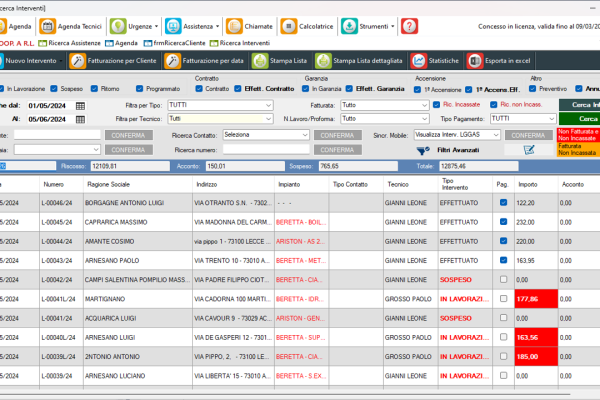Click the edit note pencil icon
The width and height of the screenshot is (600, 400).
point(529,150)
